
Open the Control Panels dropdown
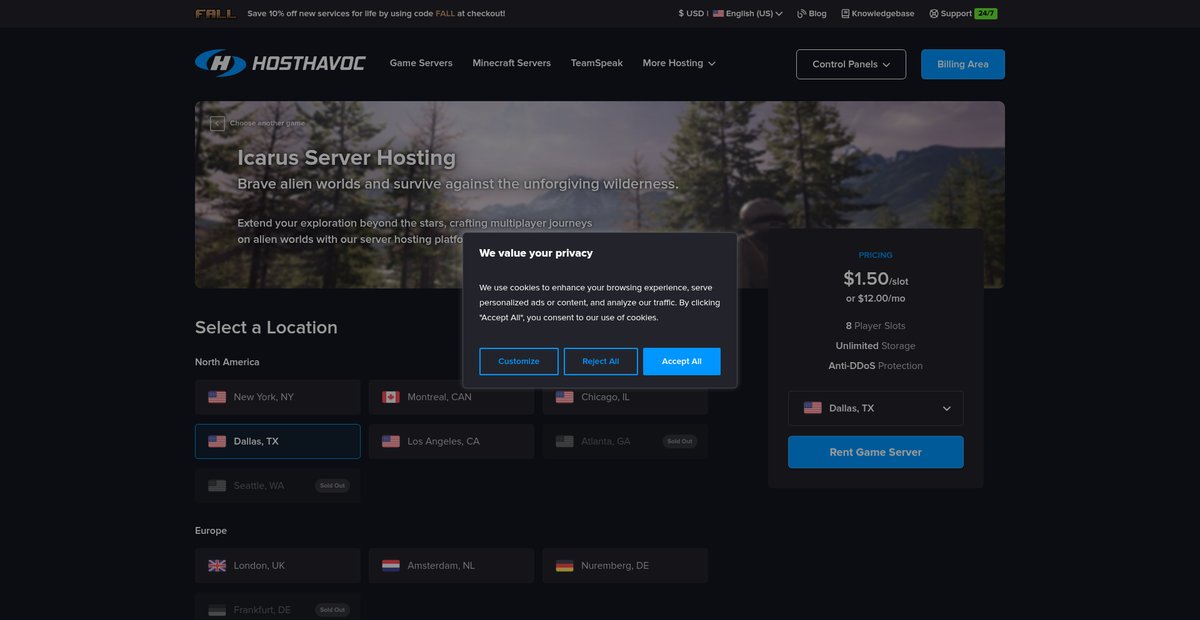pyautogui.click(x=851, y=64)
